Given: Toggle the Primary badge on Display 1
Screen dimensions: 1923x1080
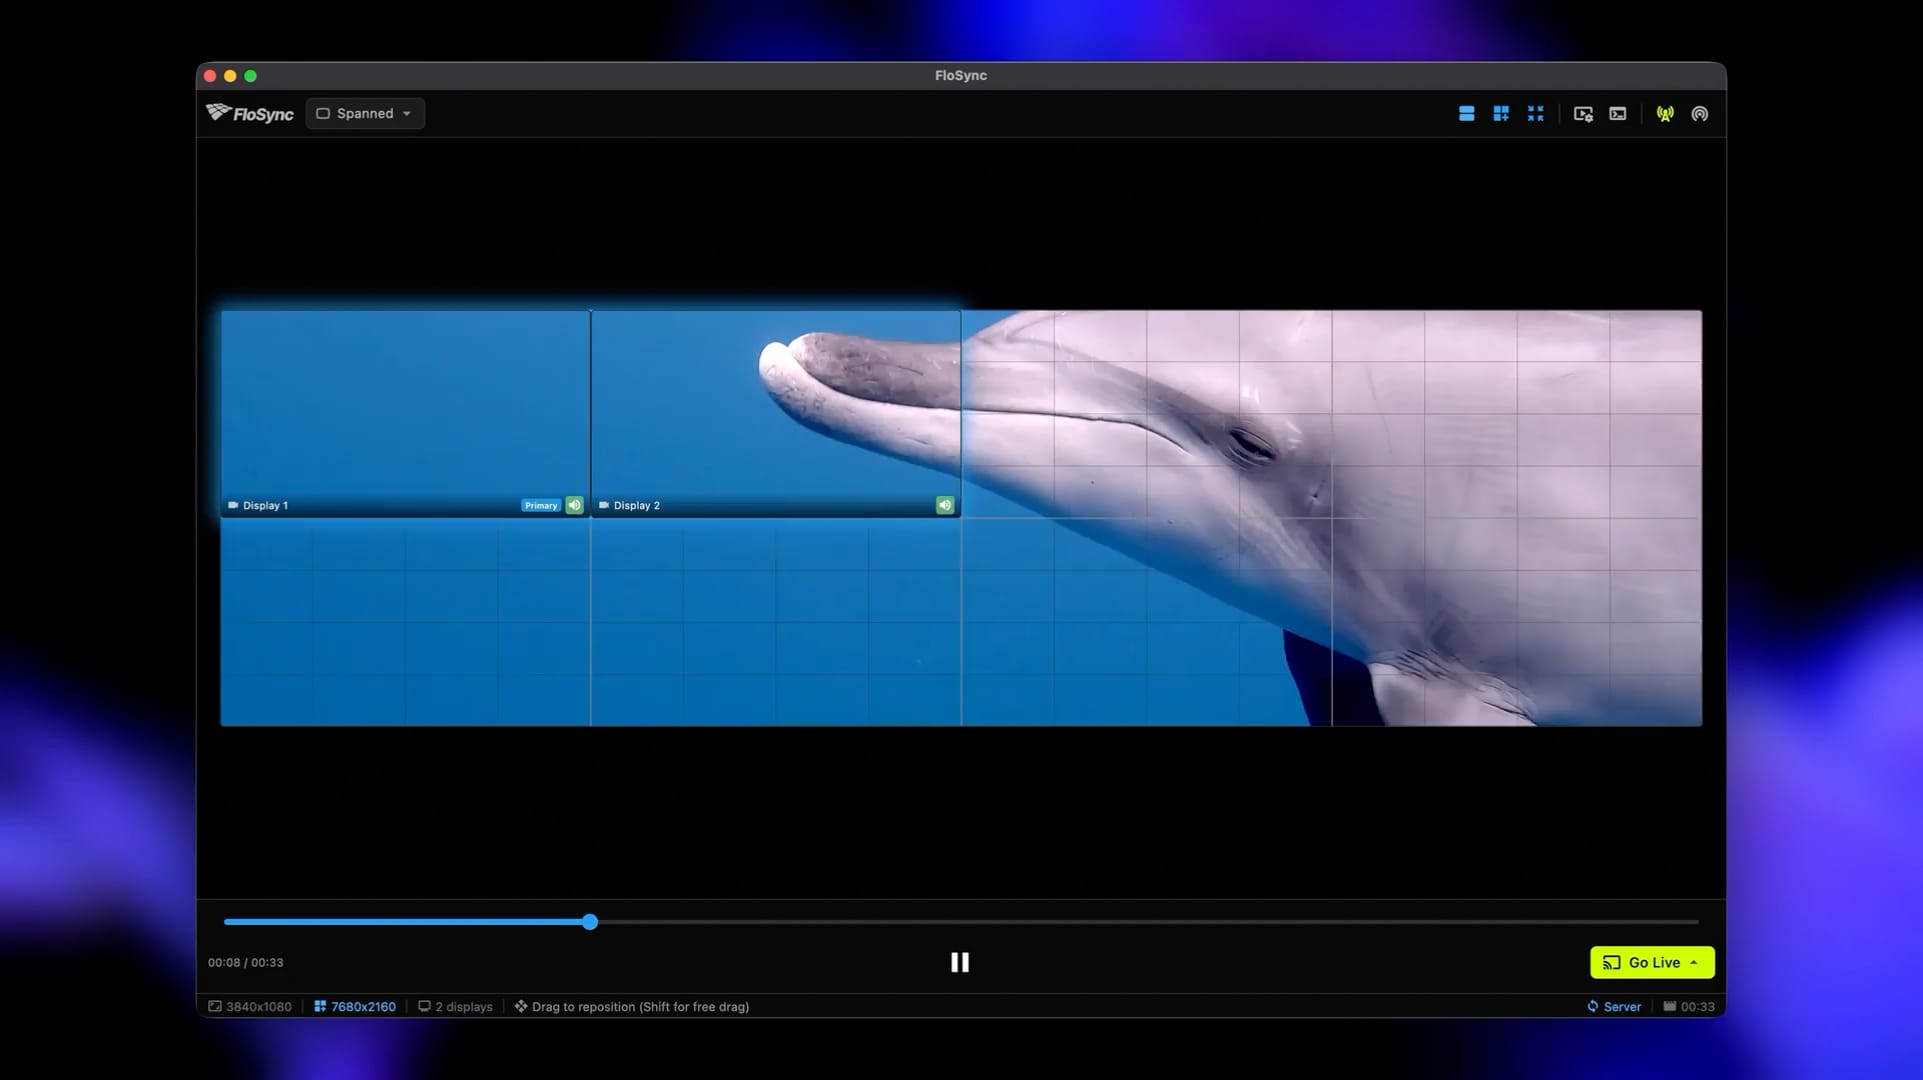Looking at the screenshot, I should click(x=540, y=505).
